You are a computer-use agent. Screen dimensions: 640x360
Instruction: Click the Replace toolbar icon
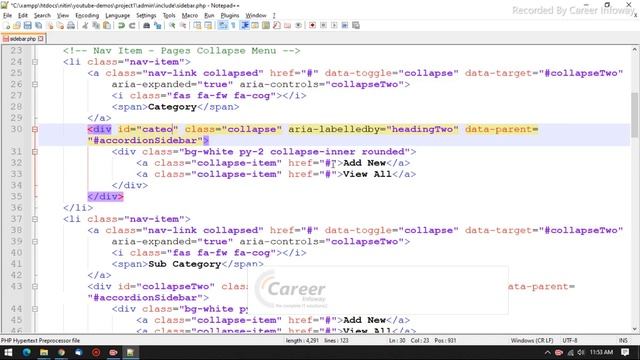click(158, 25)
